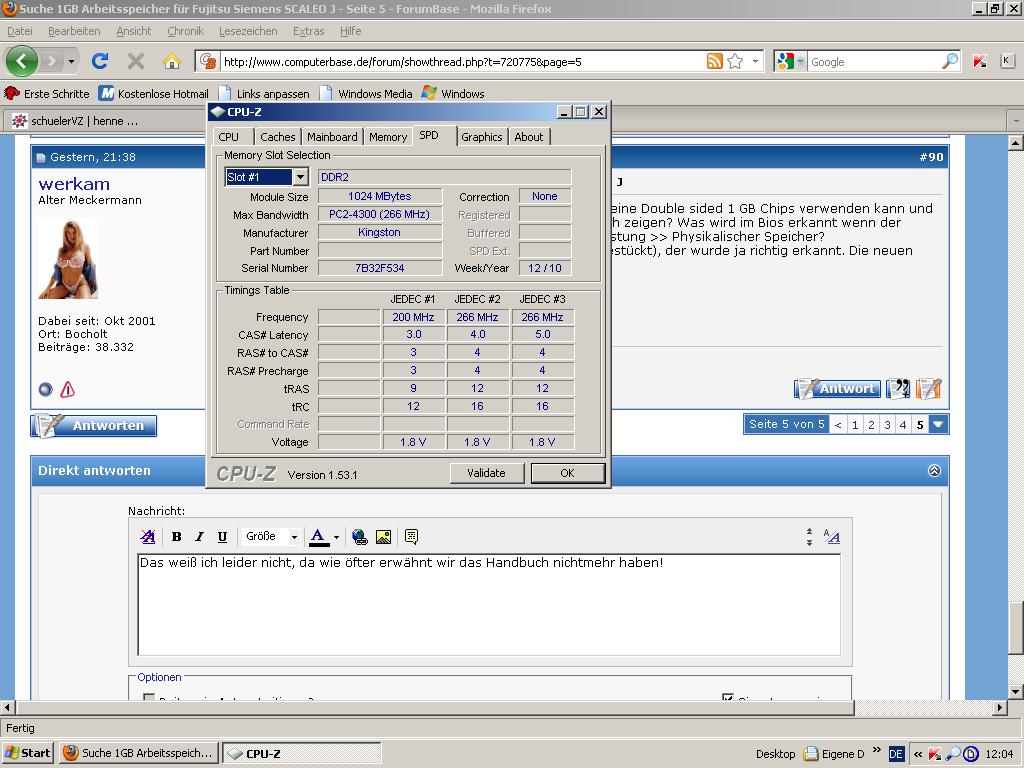Switch to About tab in CPU-Z

click(x=528, y=137)
